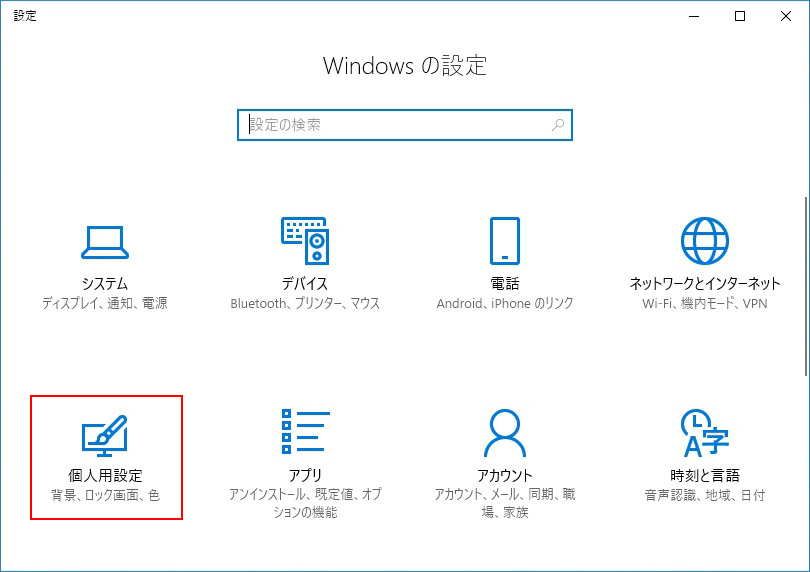This screenshot has height=572, width=810.
Task: Click the 電話 label
Action: coord(505,283)
